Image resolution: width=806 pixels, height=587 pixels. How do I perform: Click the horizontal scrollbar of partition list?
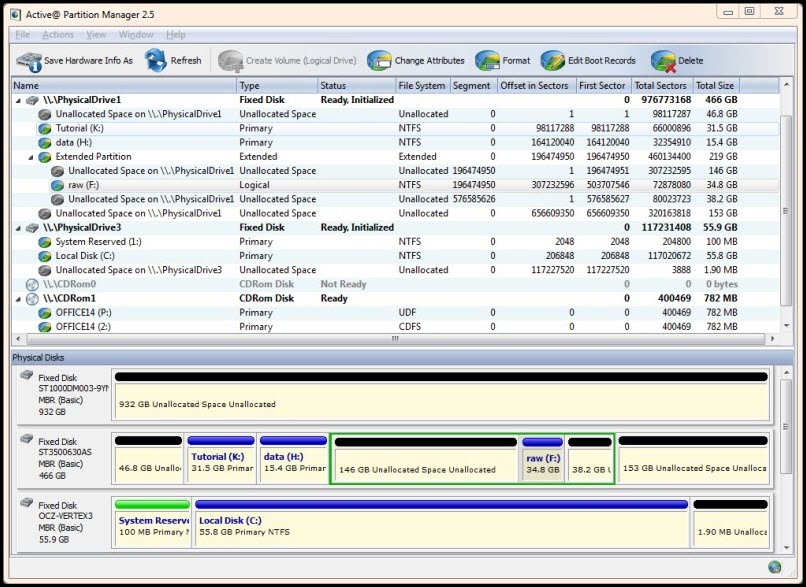coord(395,339)
